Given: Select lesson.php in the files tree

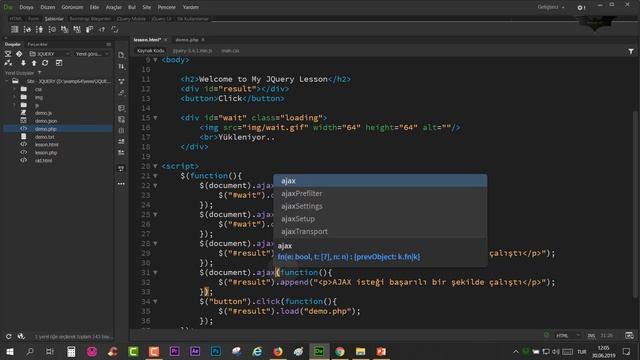Looking at the screenshot, I should (x=46, y=153).
